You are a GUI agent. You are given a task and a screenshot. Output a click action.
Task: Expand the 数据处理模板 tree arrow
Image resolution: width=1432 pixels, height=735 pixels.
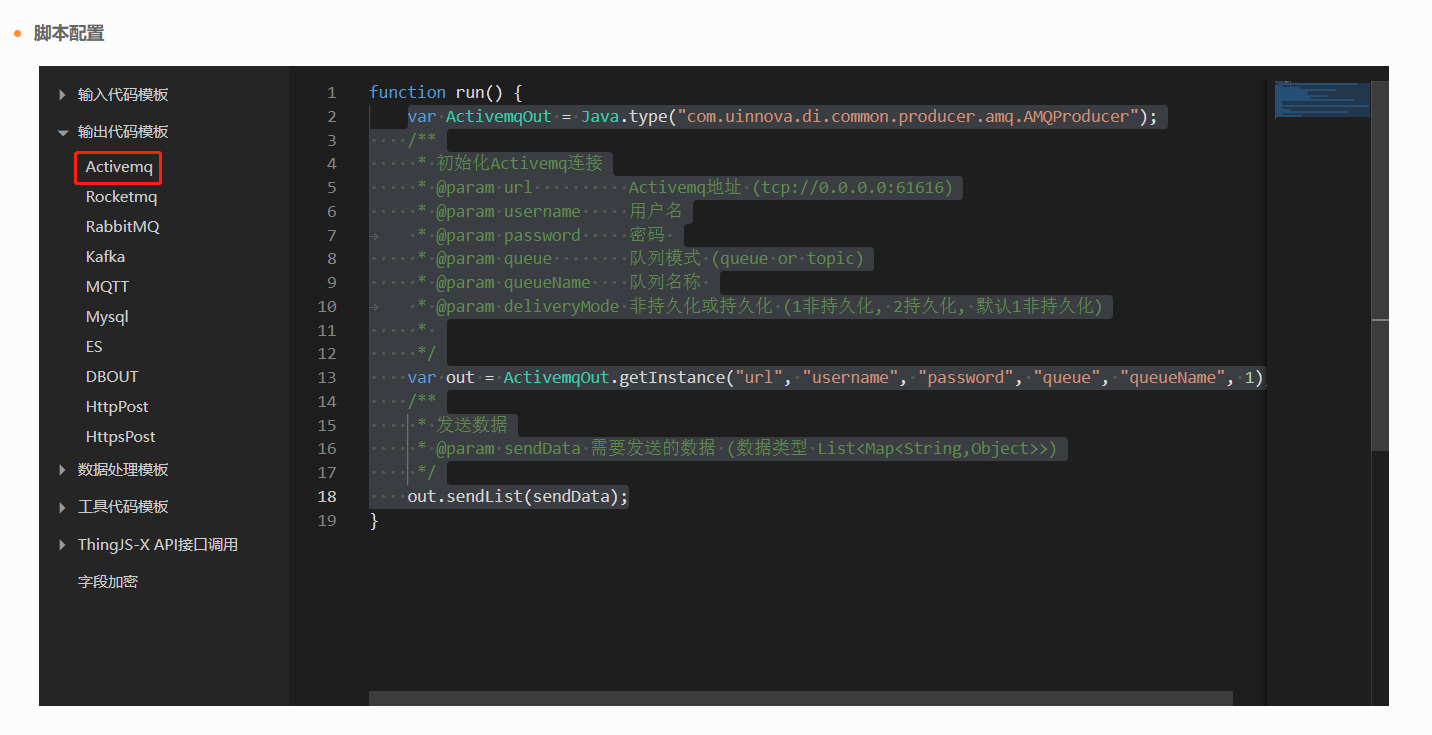62,470
